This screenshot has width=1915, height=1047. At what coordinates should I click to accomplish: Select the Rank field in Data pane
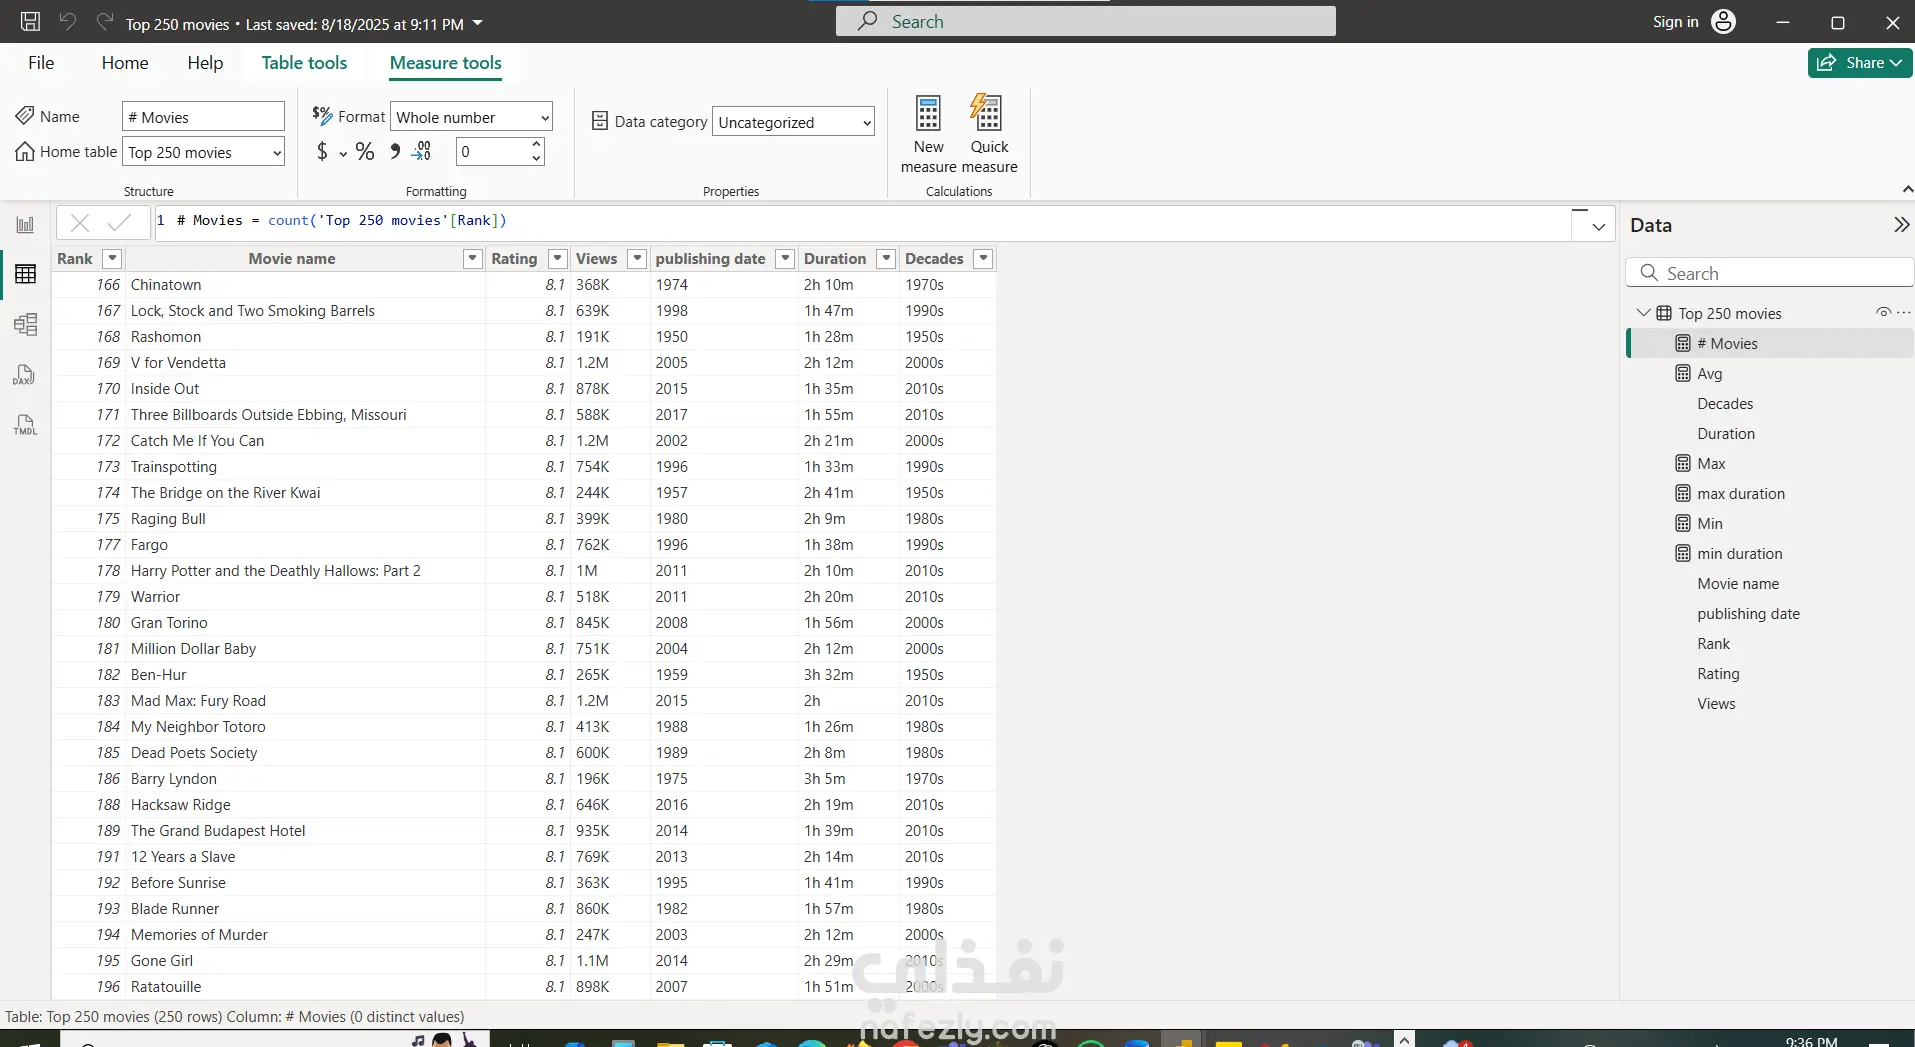click(1713, 644)
